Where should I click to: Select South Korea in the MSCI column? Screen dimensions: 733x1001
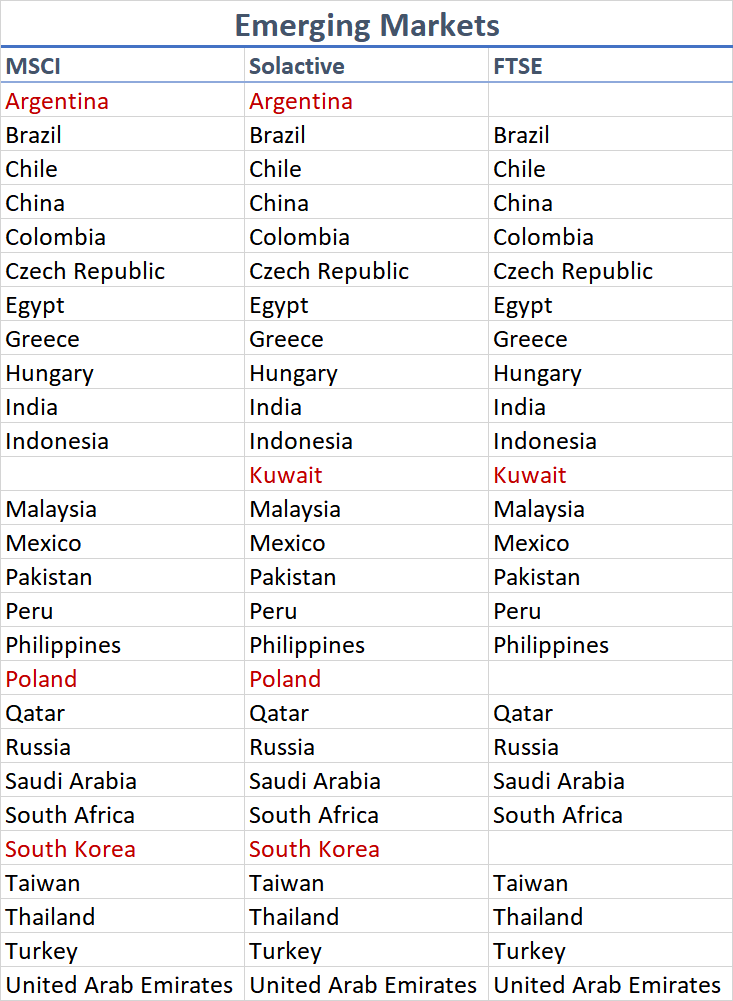(70, 849)
